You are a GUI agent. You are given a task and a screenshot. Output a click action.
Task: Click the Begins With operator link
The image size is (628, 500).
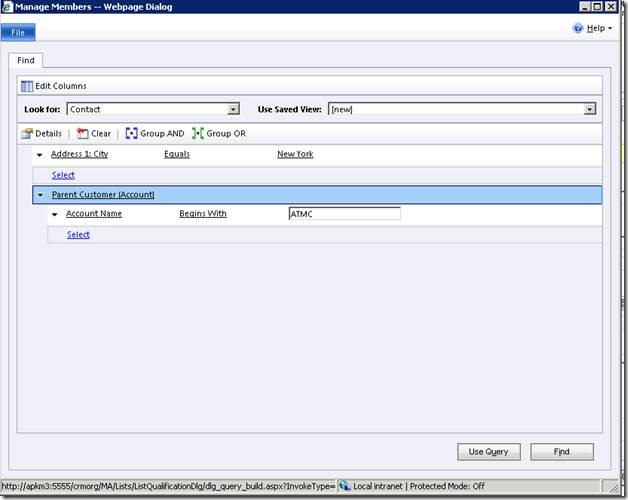coord(202,214)
